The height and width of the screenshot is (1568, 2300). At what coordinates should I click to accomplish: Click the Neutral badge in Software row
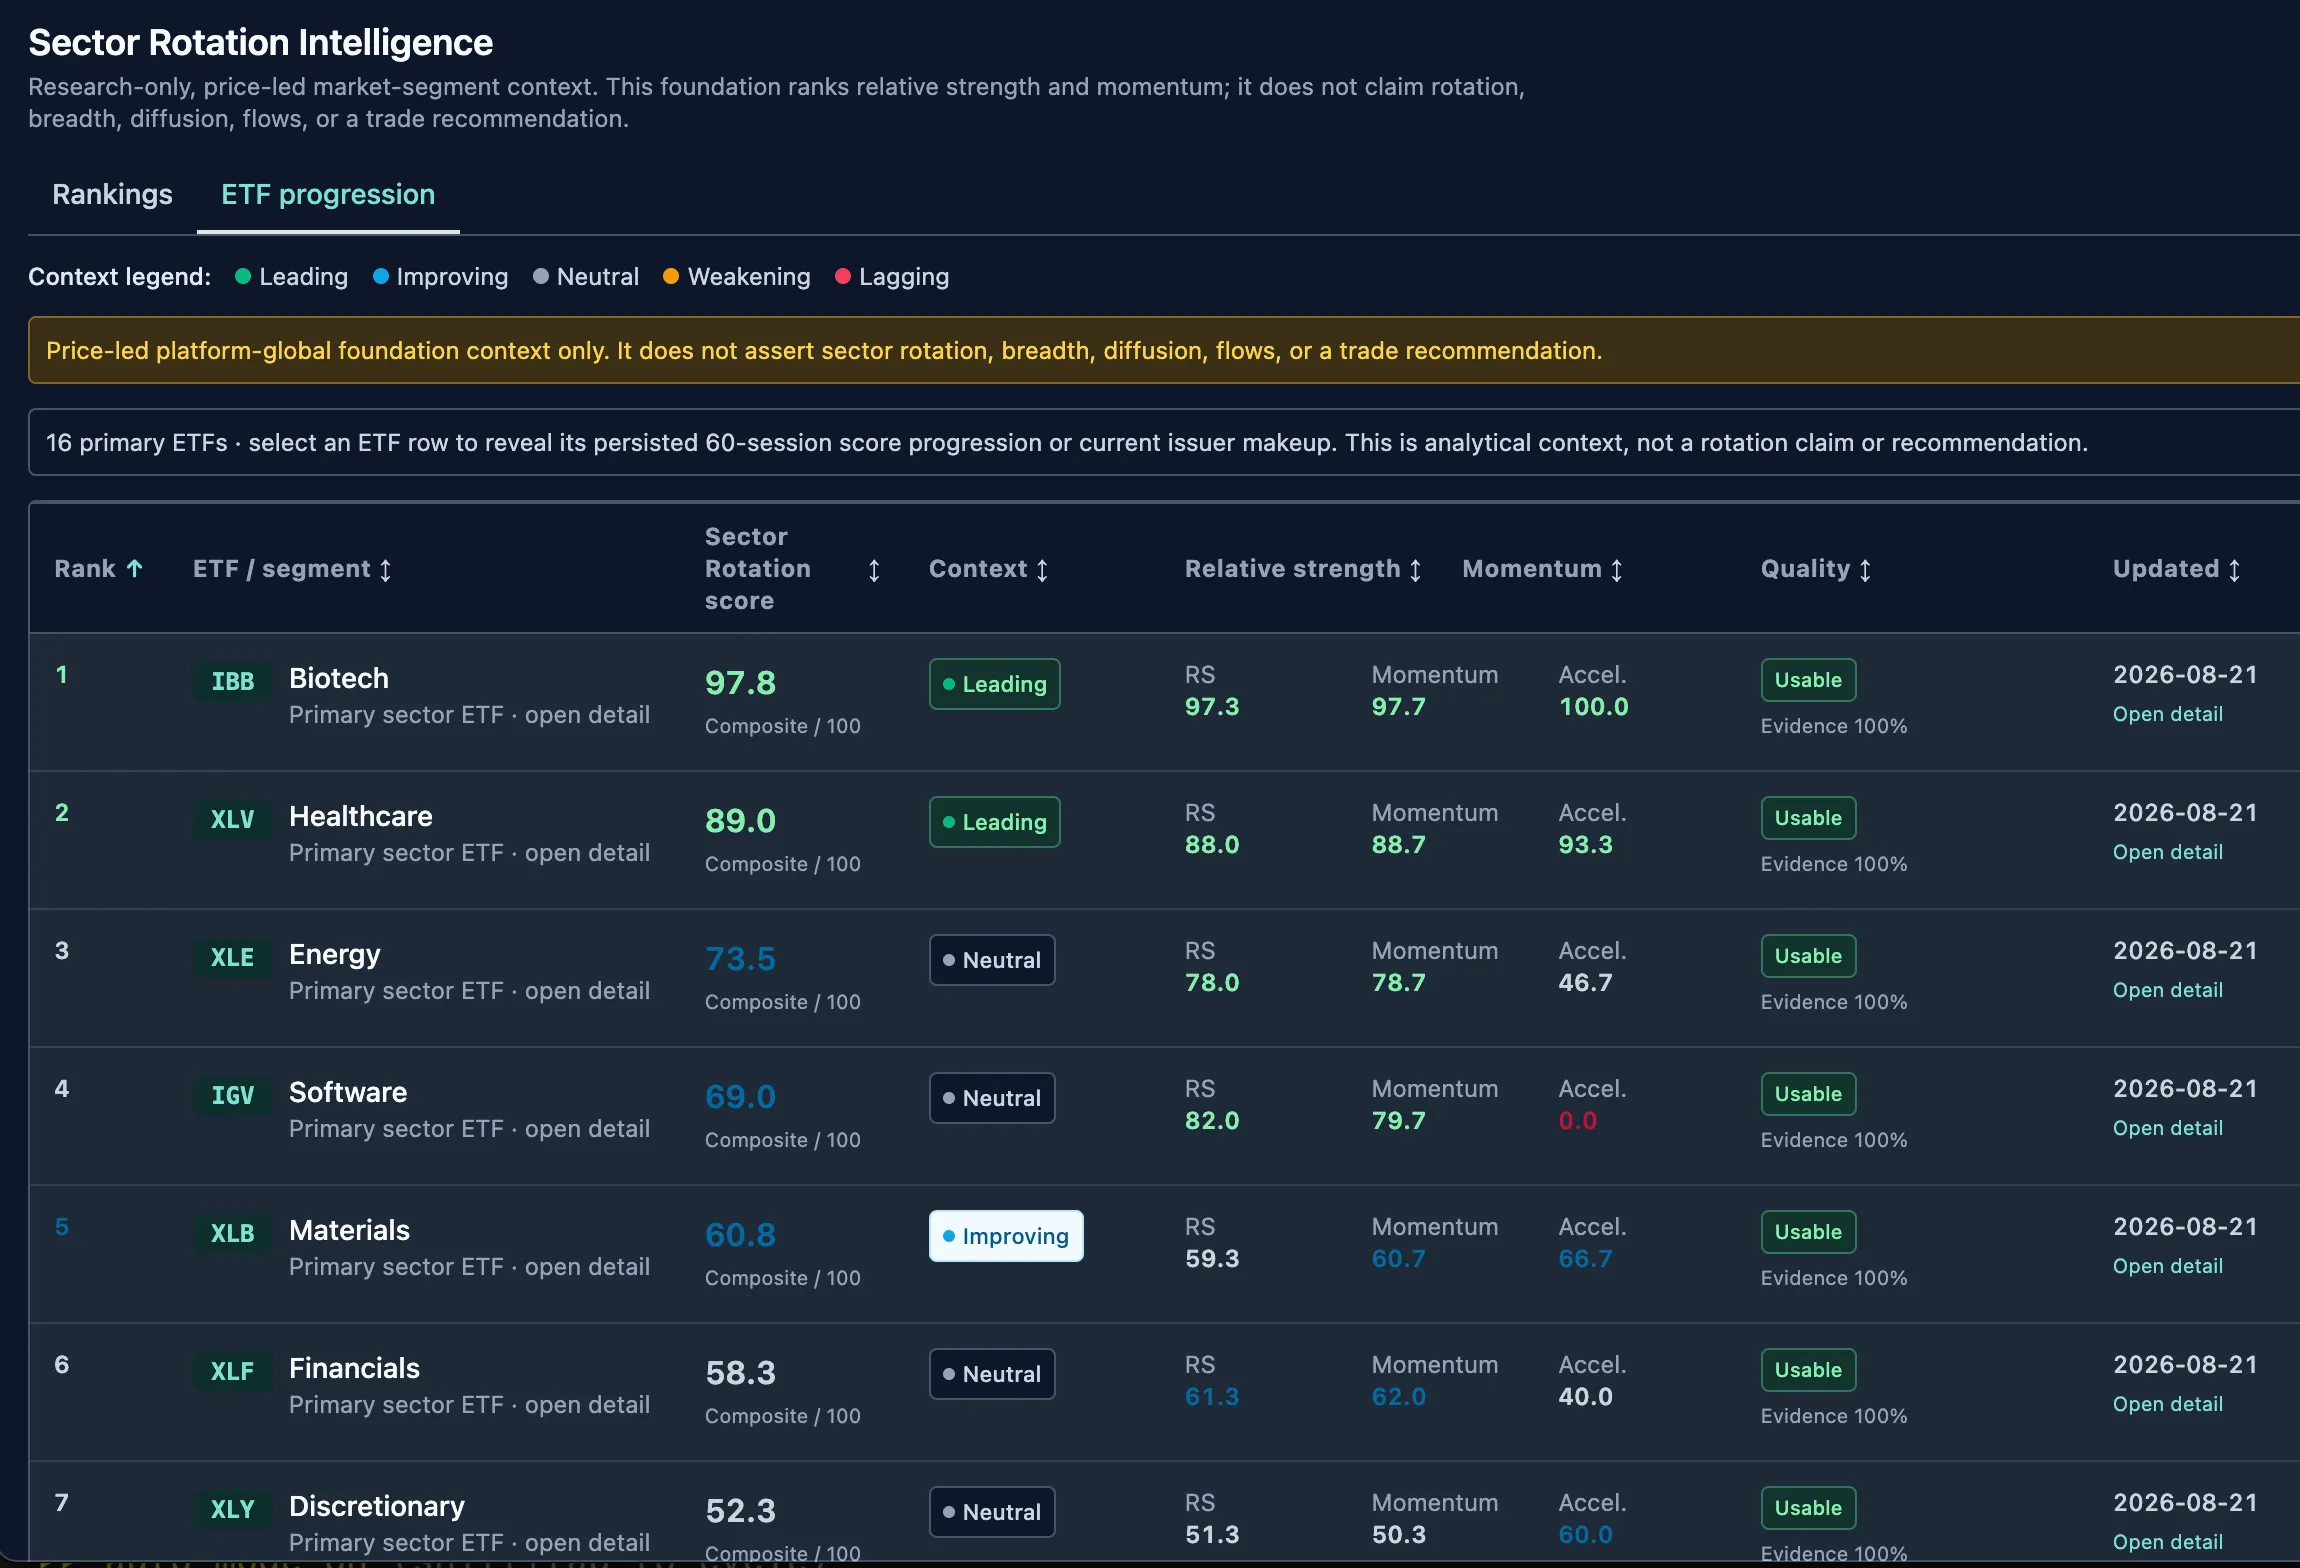[x=992, y=1098]
